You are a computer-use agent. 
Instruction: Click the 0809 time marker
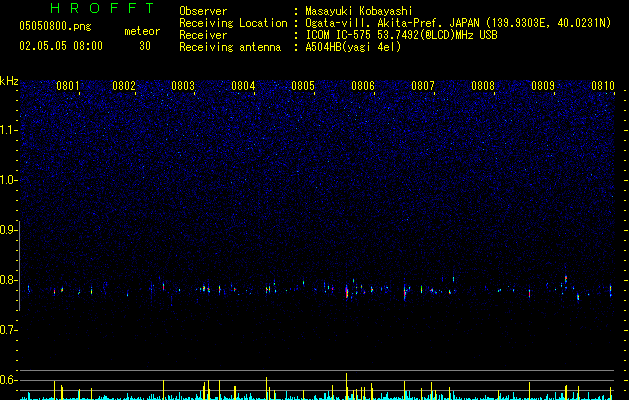(543, 86)
